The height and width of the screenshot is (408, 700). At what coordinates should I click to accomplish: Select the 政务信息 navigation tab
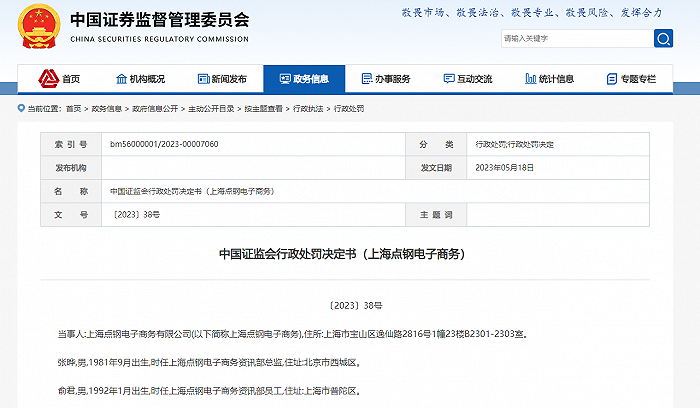(304, 79)
